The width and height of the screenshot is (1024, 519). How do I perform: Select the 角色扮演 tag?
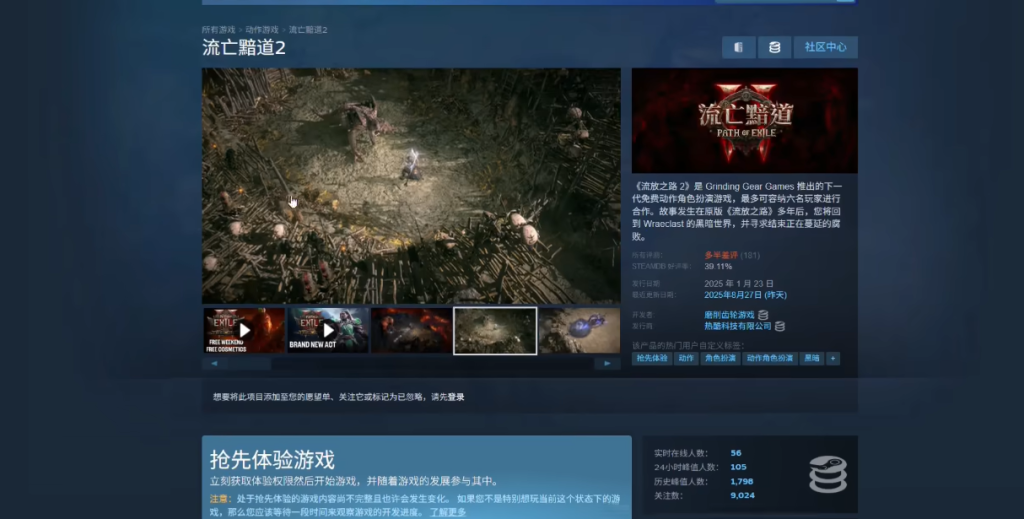[720, 358]
